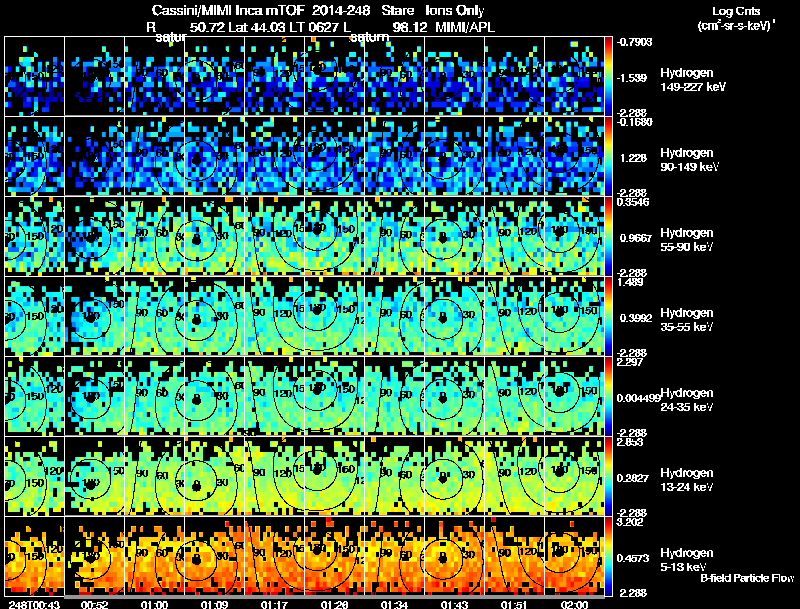Click the color scale maximum "-0.7903"
This screenshot has height=609, width=800.
click(634, 42)
